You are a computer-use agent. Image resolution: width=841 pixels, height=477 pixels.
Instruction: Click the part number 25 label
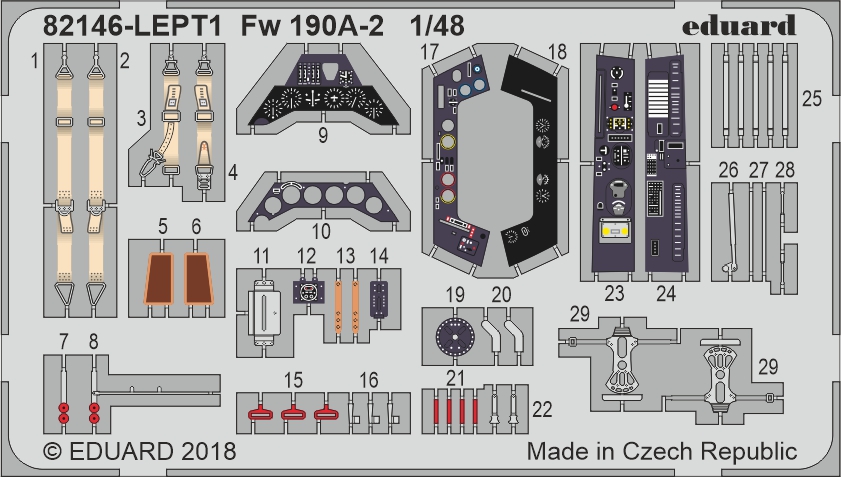click(x=812, y=98)
